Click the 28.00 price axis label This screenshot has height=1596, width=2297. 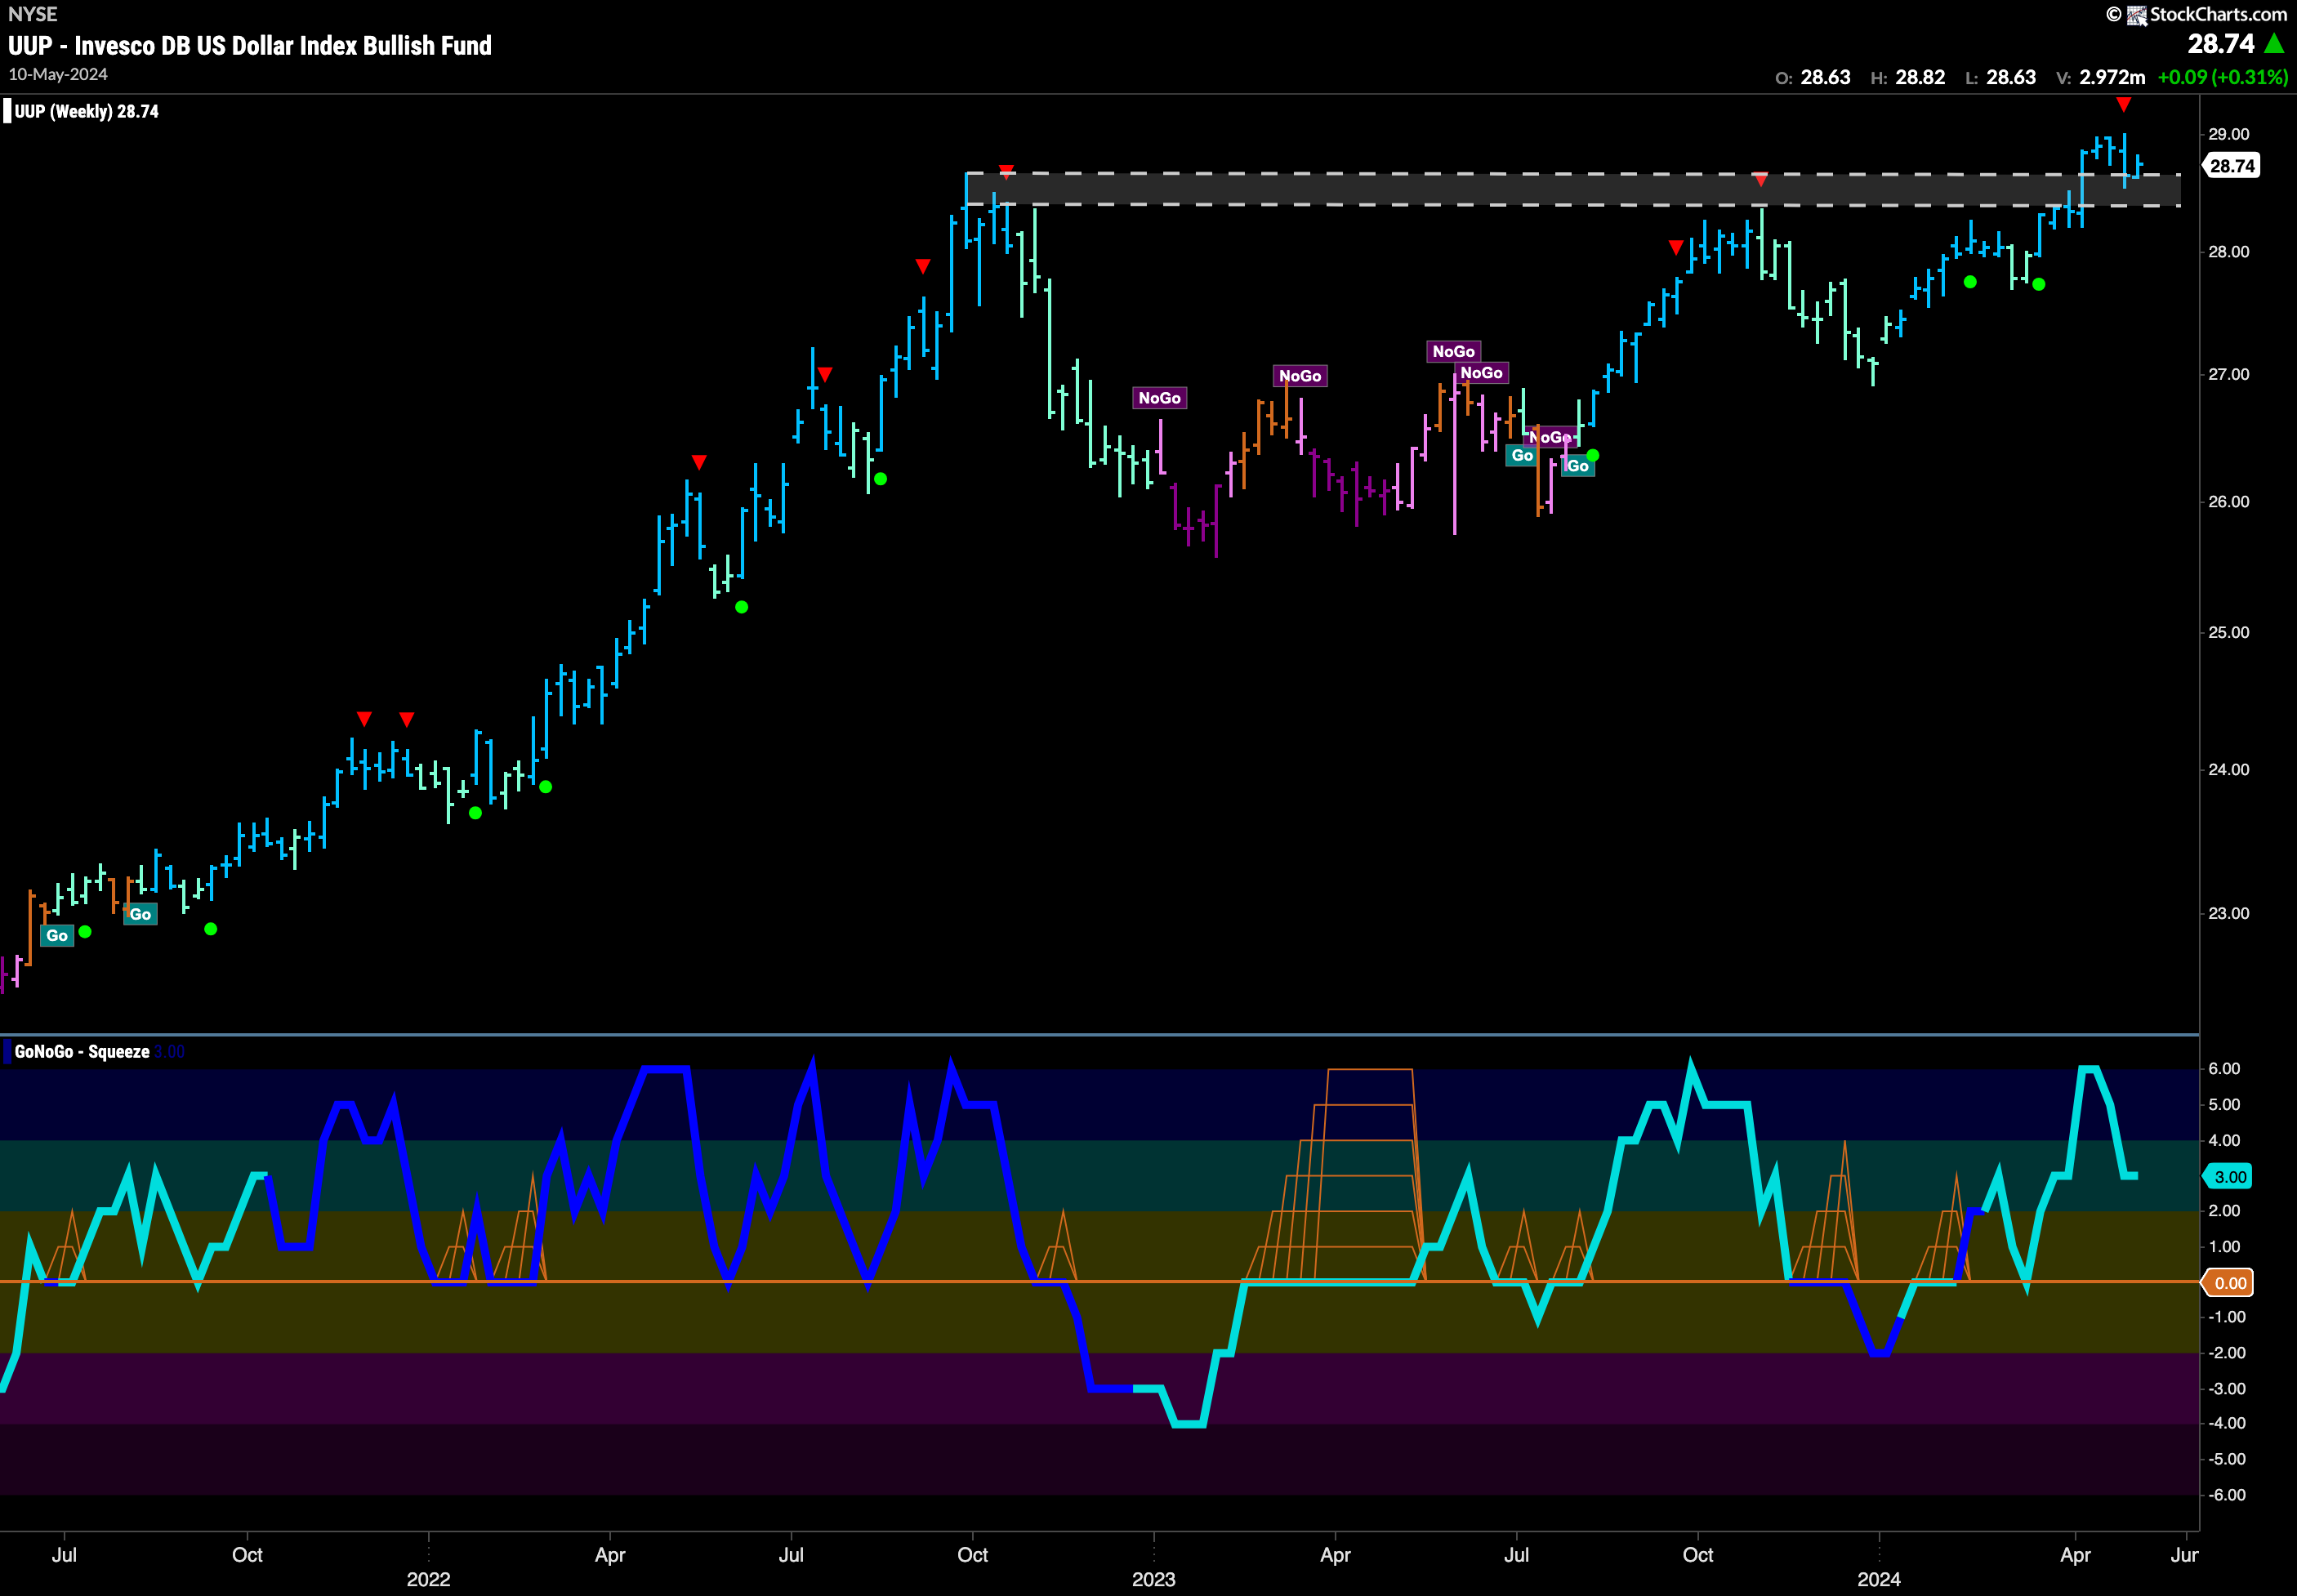tap(2229, 252)
